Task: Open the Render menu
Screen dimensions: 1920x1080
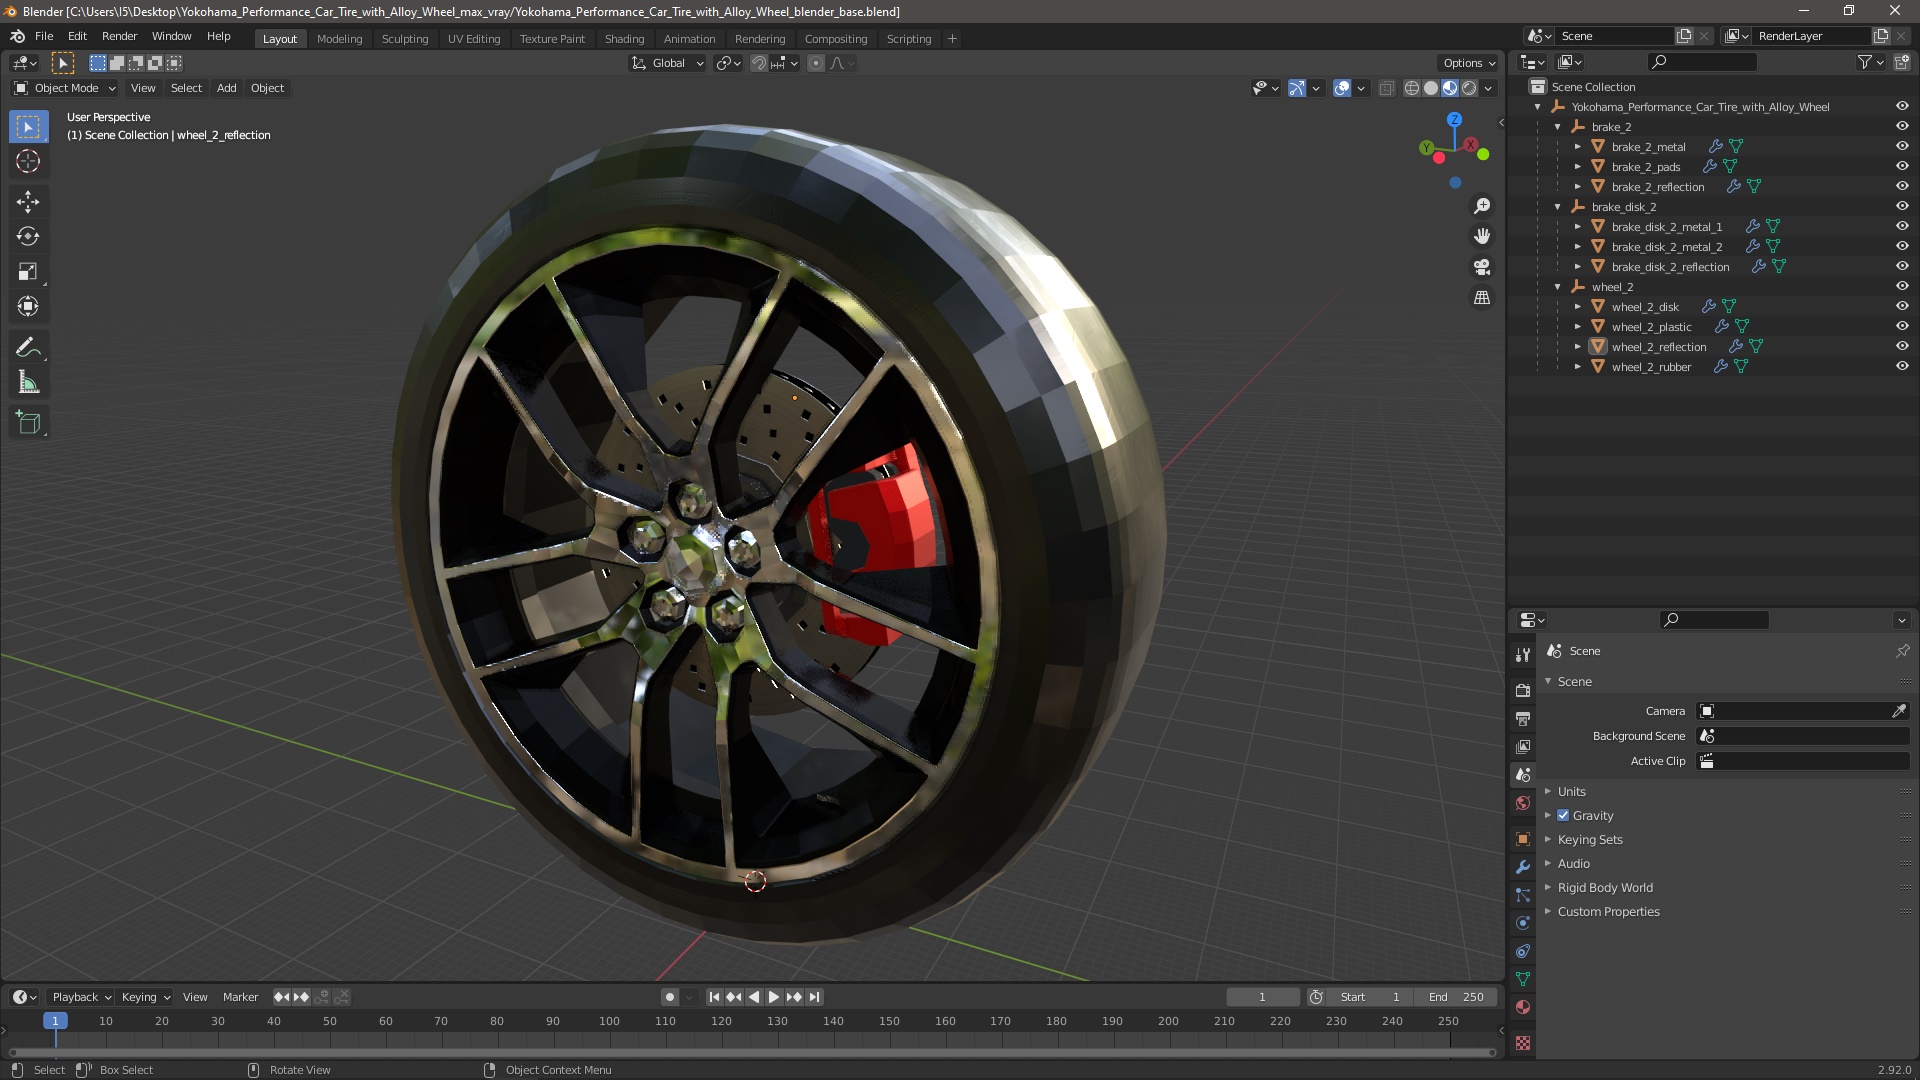Action: 119,36
